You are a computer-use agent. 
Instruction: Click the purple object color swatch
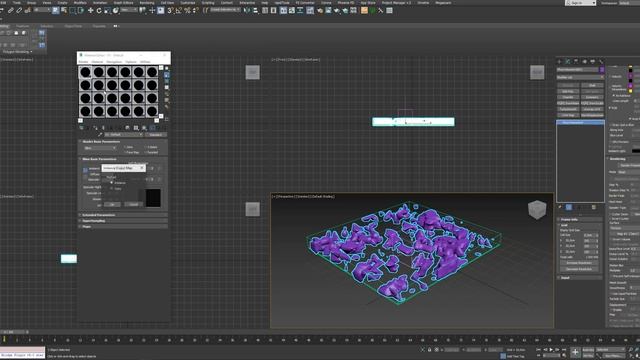click(602, 69)
